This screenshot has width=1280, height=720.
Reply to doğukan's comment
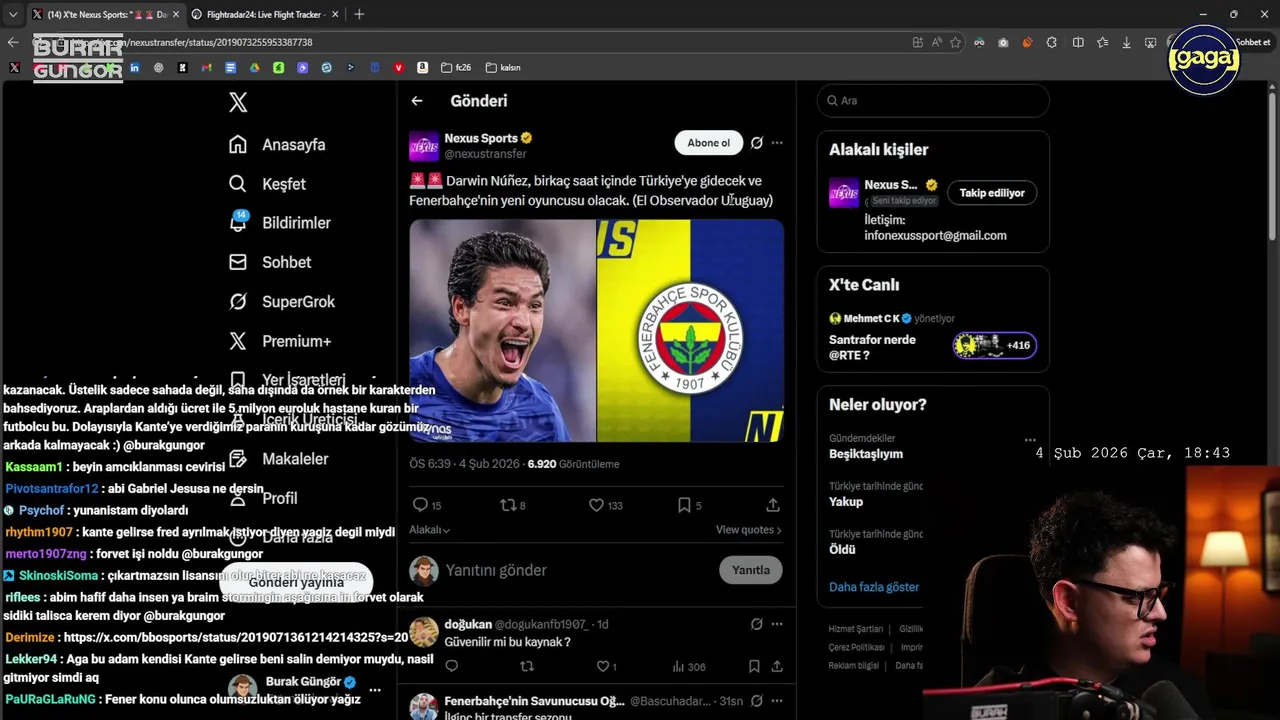(452, 666)
